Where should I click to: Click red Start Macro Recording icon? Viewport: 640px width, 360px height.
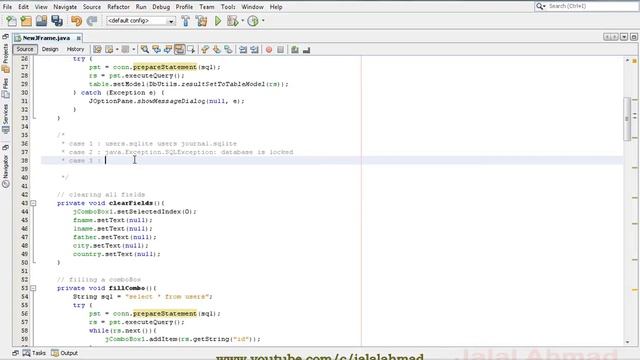coord(269,49)
